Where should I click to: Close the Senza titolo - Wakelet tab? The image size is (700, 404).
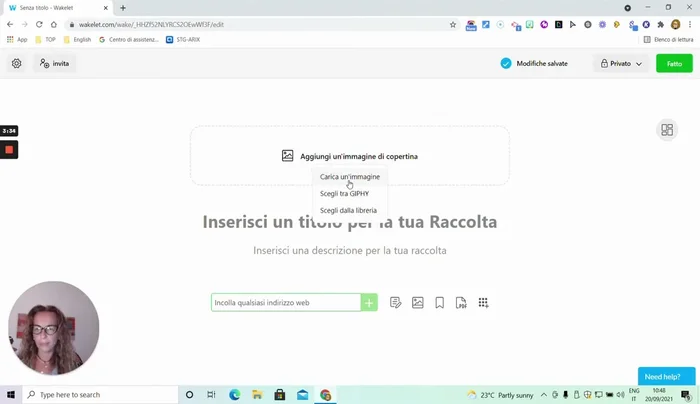[x=105, y=8]
